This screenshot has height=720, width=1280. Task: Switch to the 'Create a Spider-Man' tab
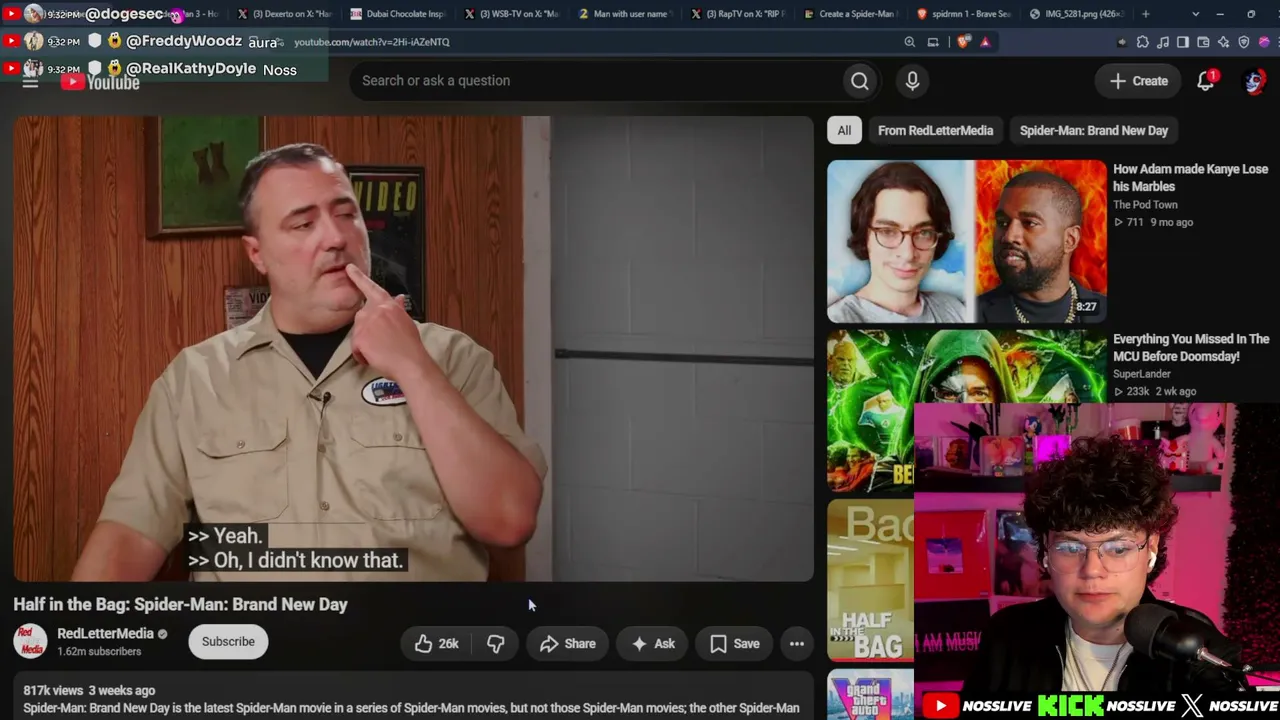point(853,14)
